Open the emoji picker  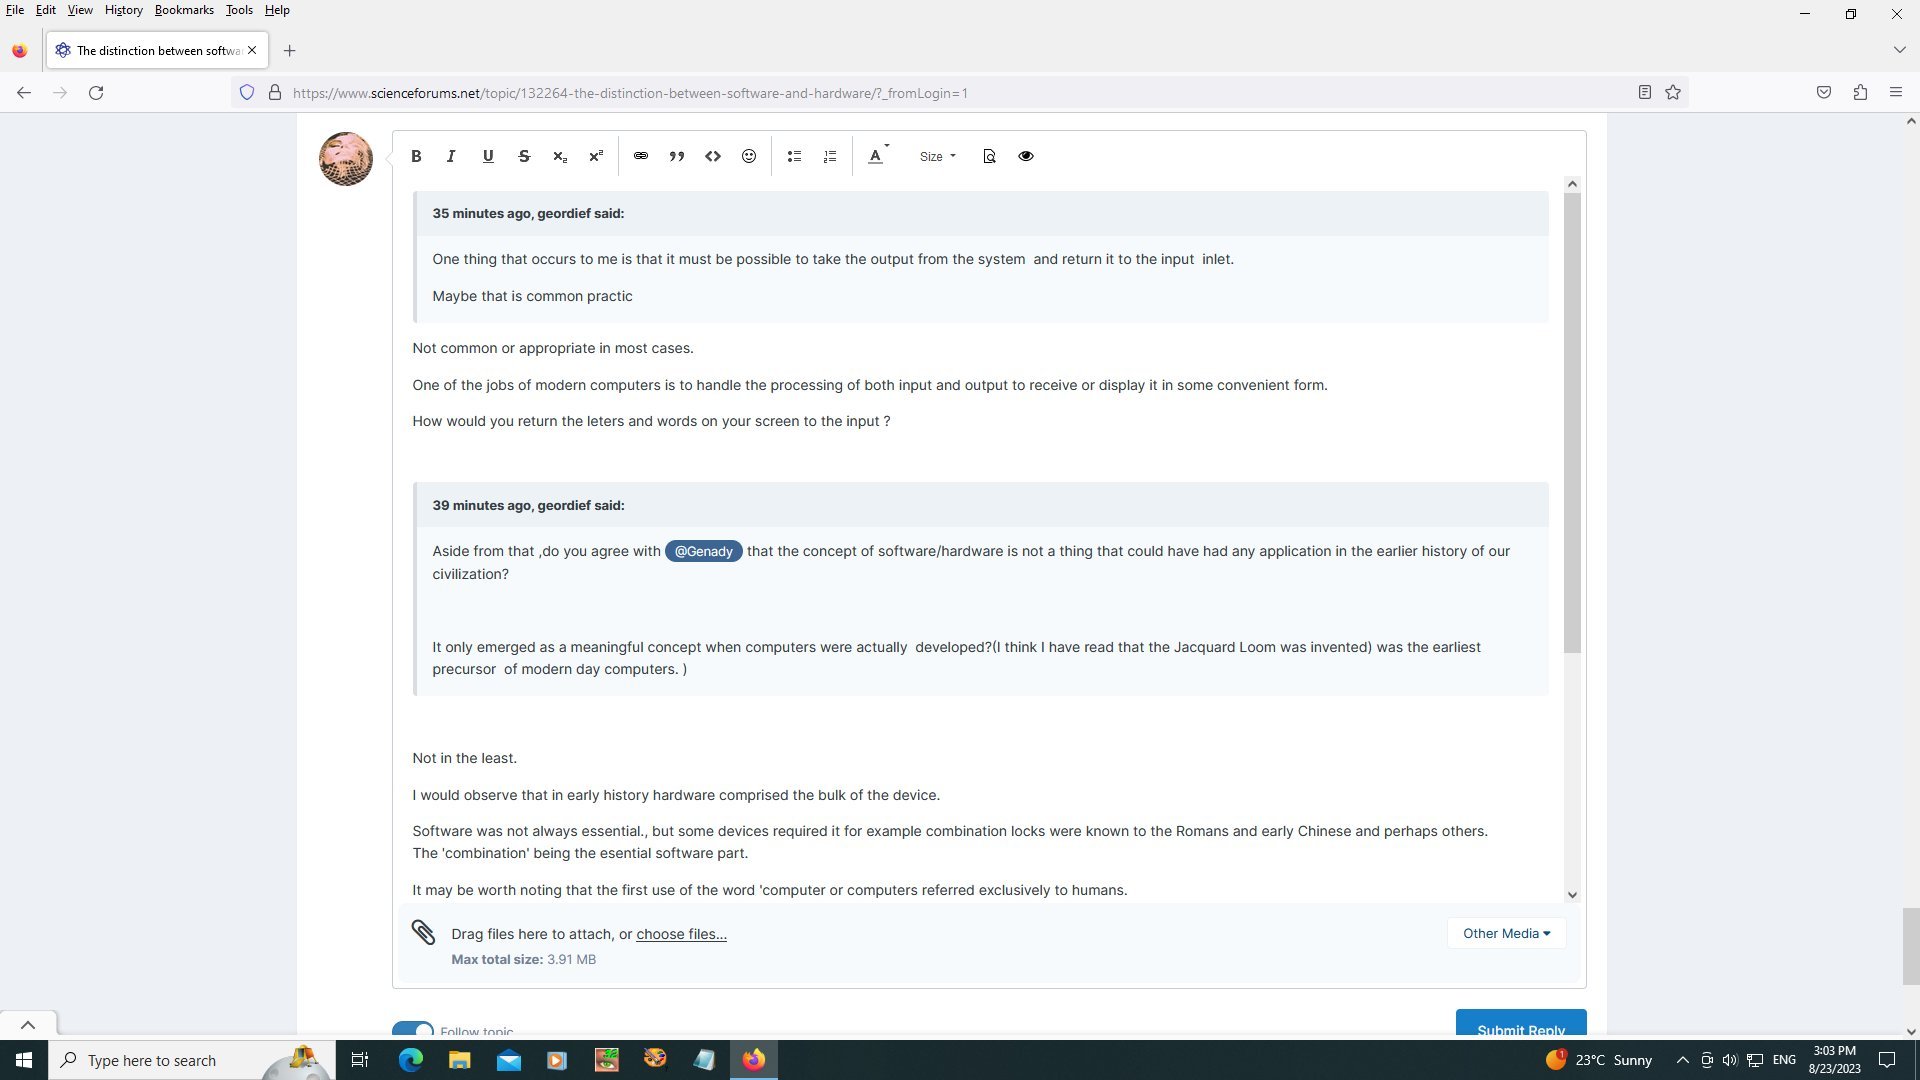pyautogui.click(x=749, y=156)
